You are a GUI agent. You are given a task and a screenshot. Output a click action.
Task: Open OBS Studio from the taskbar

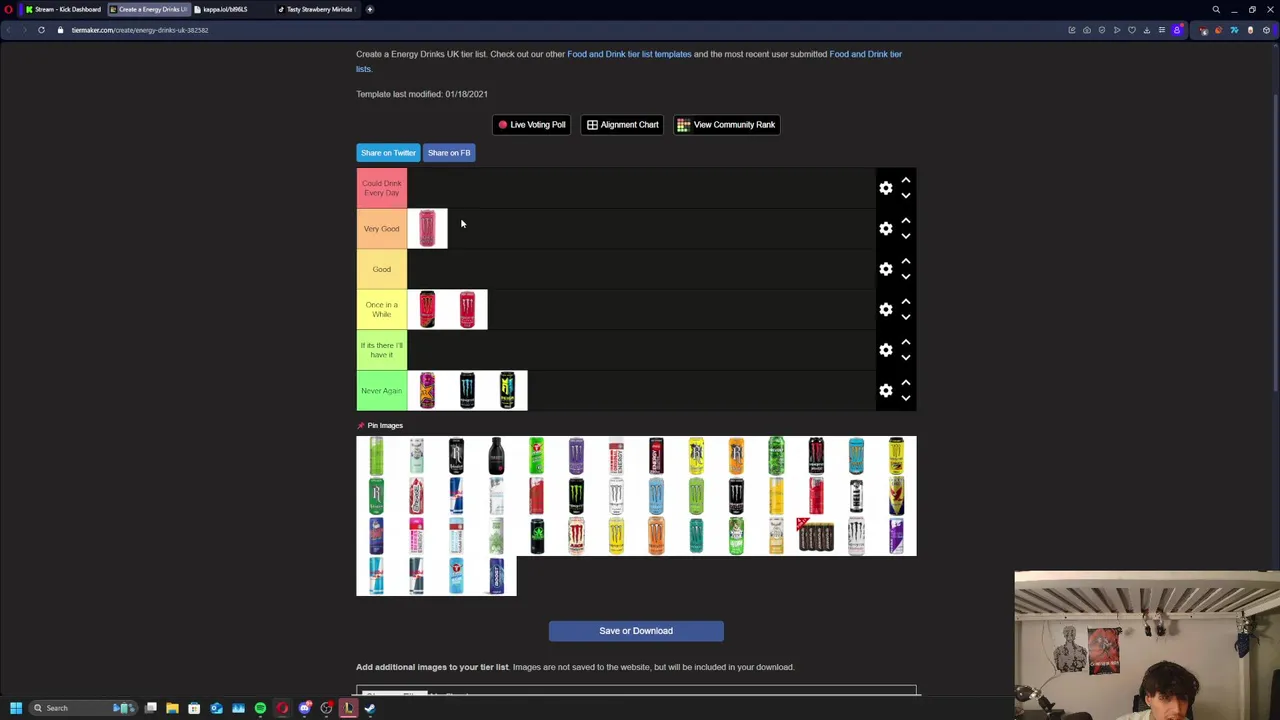[x=327, y=708]
